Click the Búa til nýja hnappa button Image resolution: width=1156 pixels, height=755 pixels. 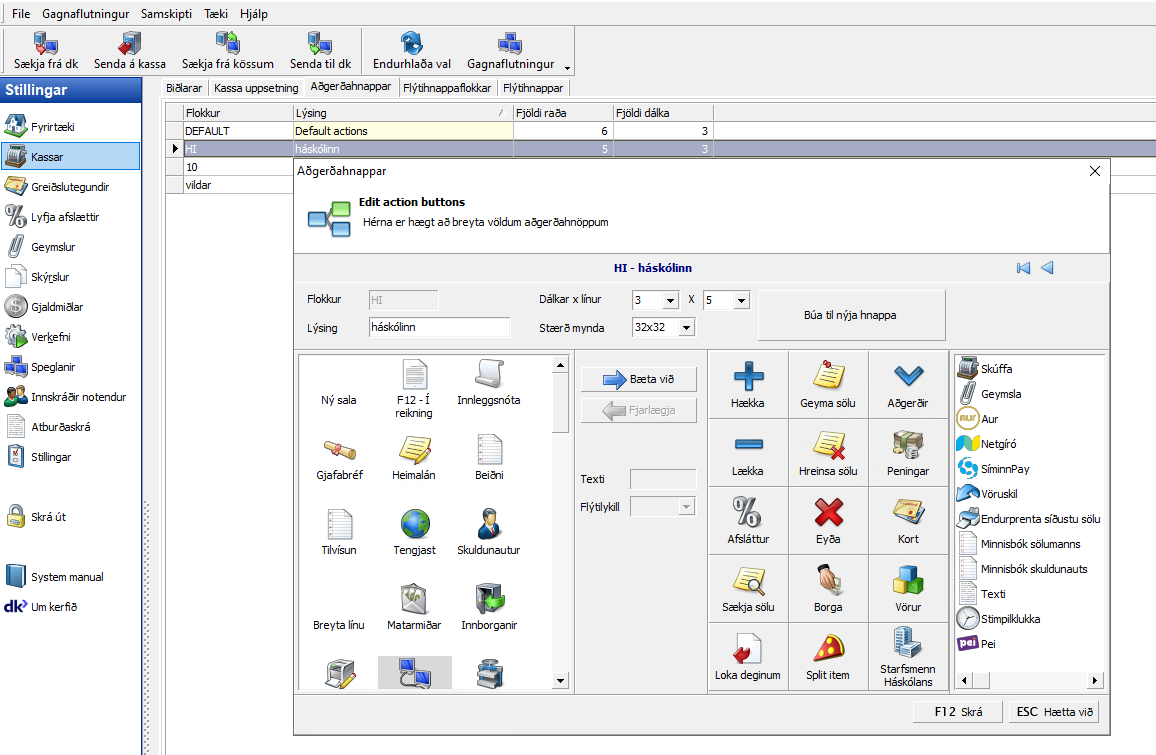click(x=850, y=315)
